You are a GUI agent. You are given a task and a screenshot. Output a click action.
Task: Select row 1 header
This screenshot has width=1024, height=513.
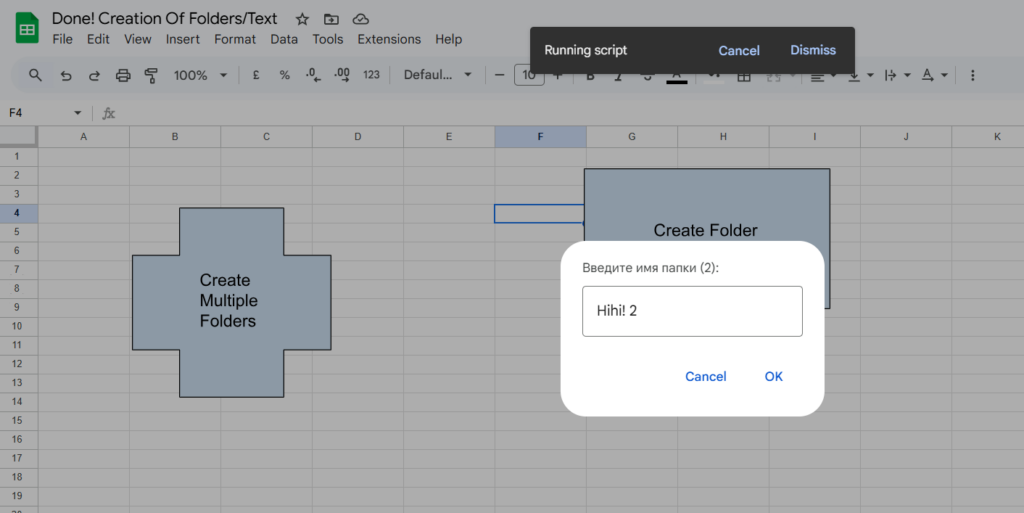tap(18, 157)
